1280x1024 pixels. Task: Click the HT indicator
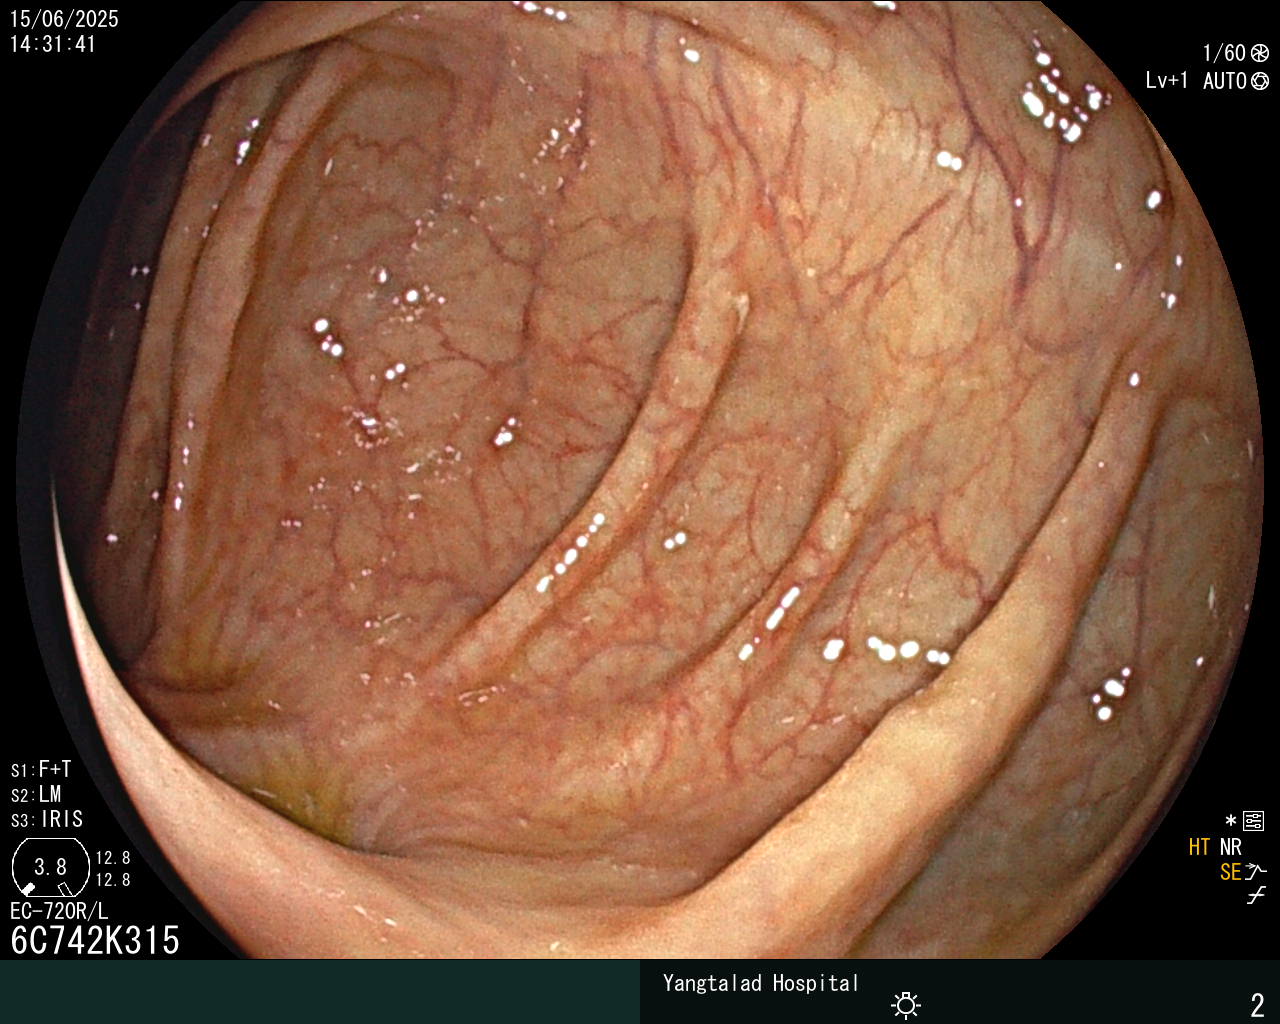tap(1200, 847)
